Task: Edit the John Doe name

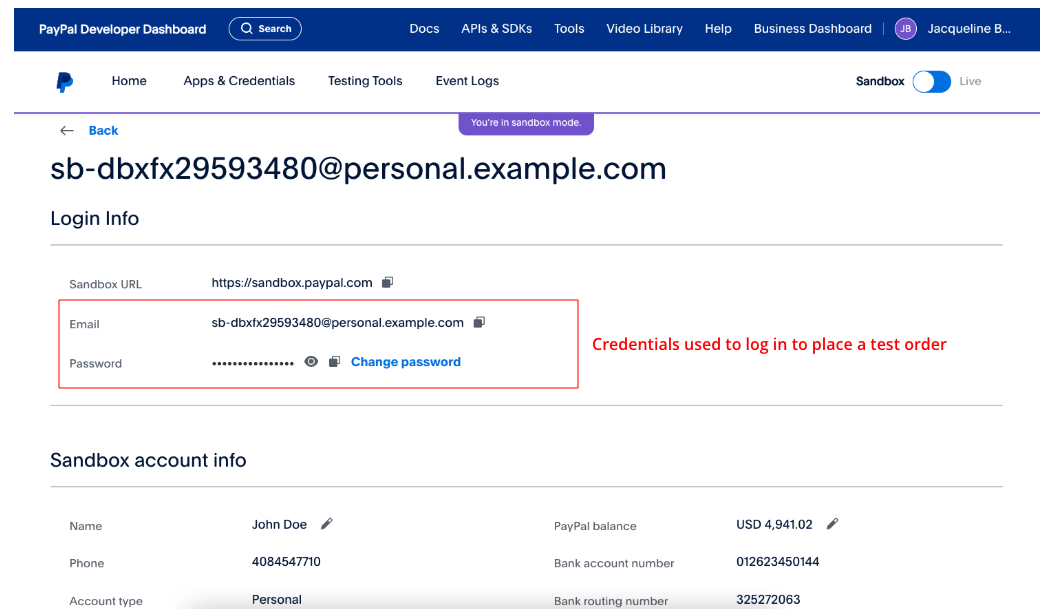Action: pos(327,524)
